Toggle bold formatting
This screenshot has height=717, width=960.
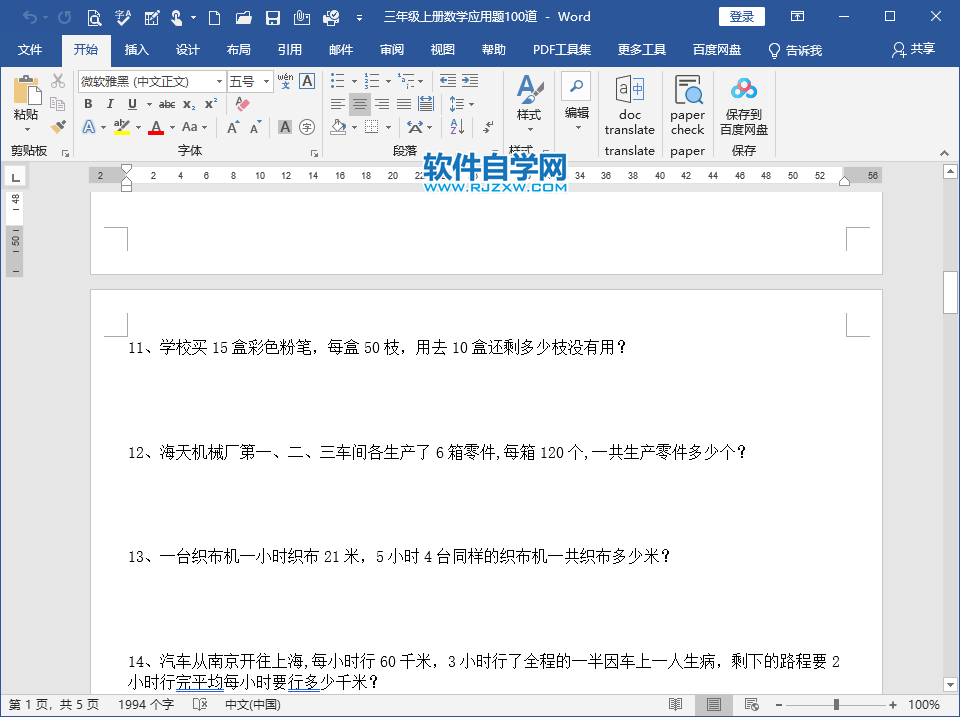pyautogui.click(x=87, y=104)
